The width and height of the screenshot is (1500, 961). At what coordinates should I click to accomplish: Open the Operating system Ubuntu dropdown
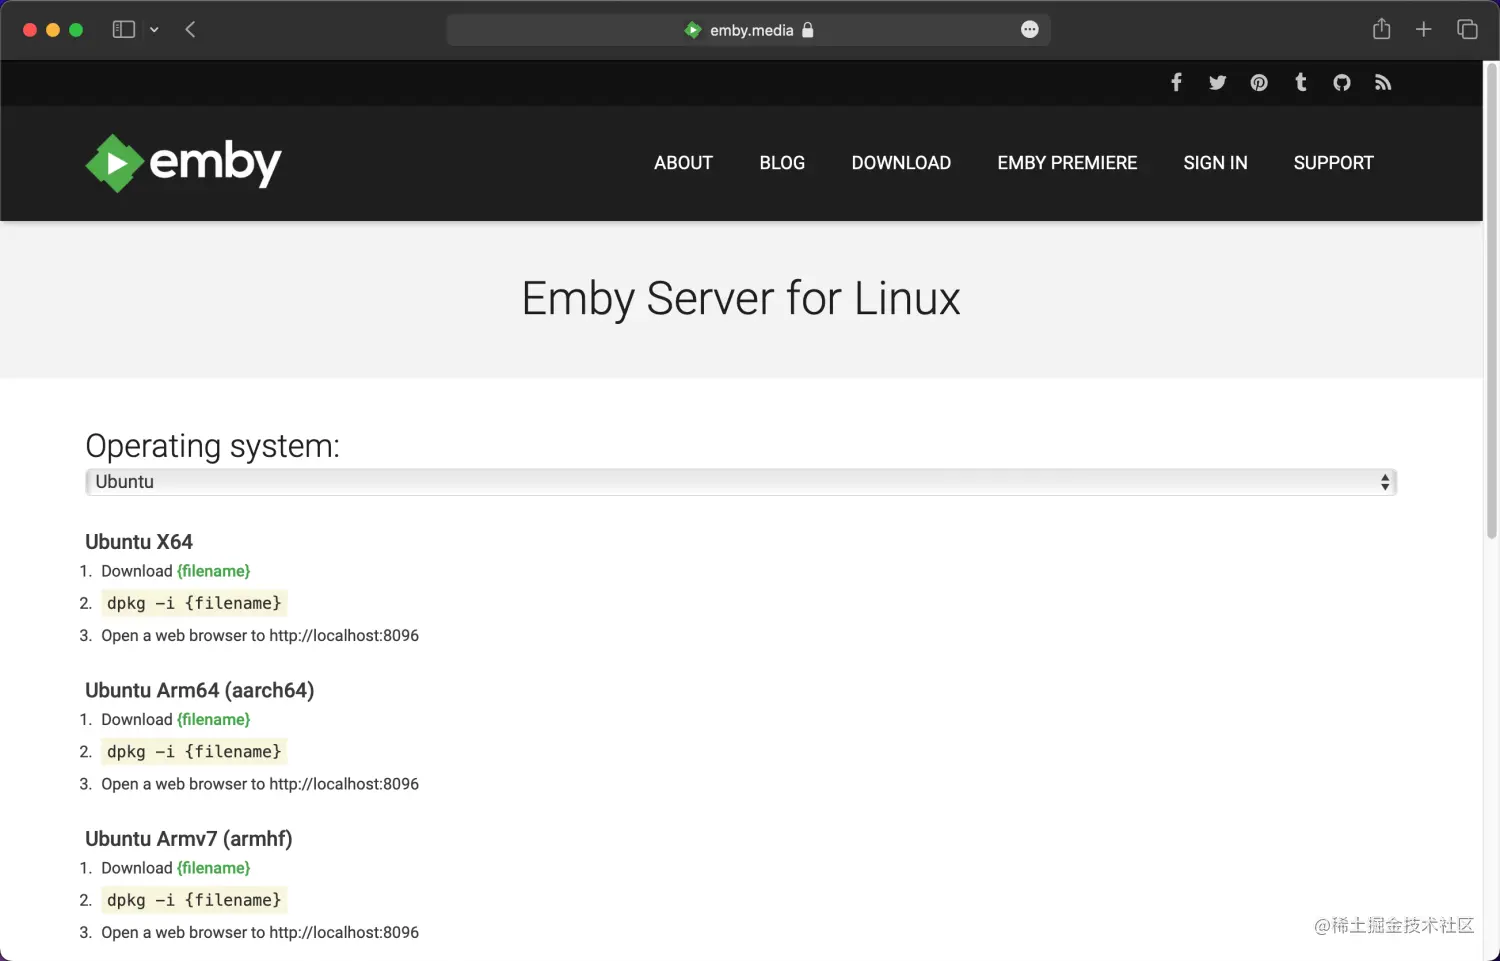coord(741,482)
